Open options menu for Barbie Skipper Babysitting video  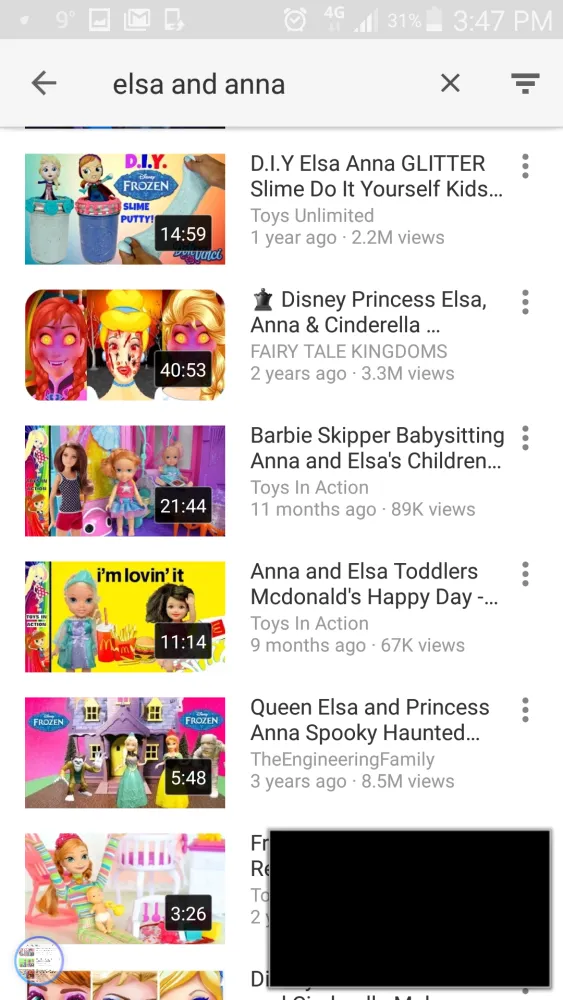point(525,438)
